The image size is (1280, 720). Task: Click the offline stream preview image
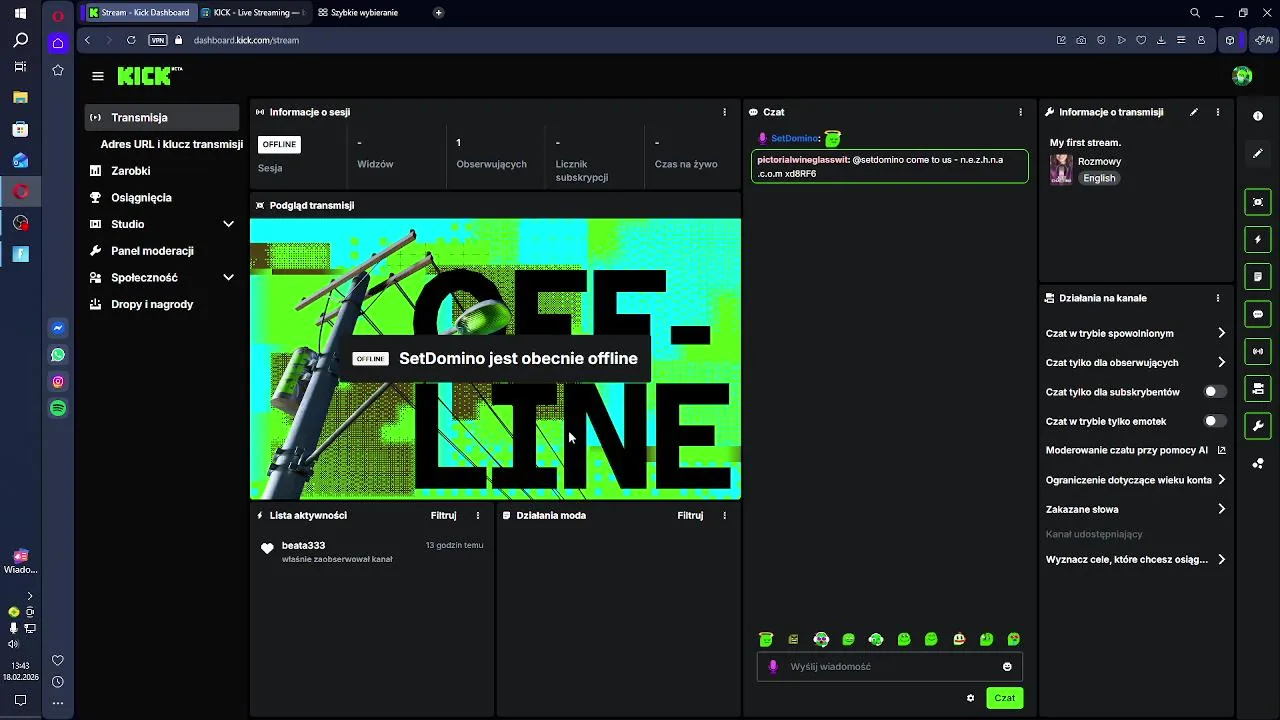pos(495,359)
